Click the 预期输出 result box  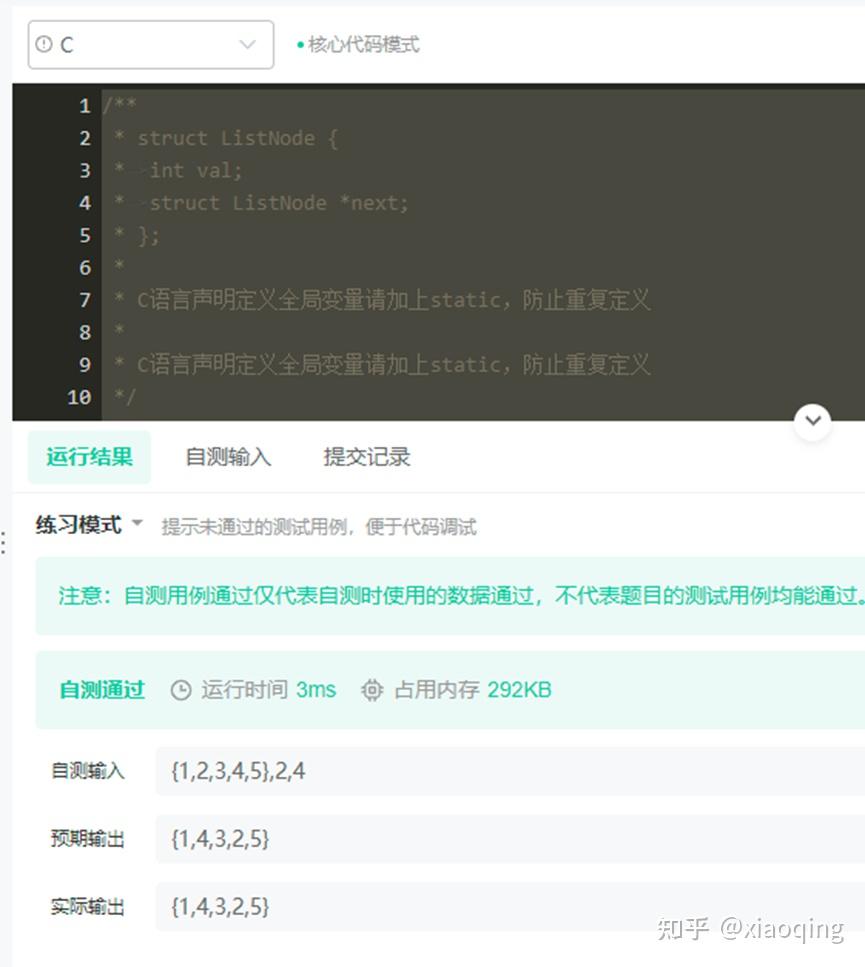click(510, 839)
